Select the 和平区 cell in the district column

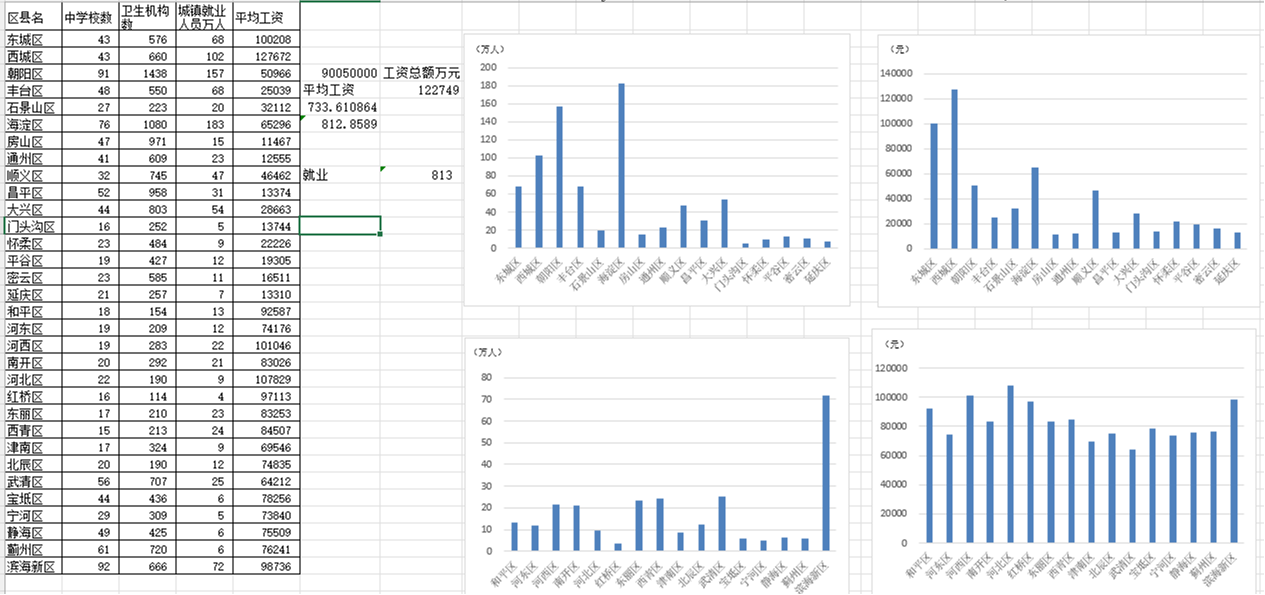(x=31, y=312)
